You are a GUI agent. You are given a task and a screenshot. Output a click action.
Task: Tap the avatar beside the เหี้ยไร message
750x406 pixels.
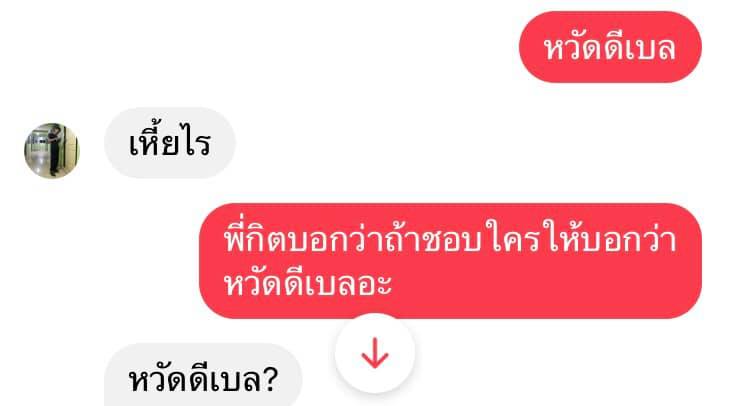coord(52,150)
